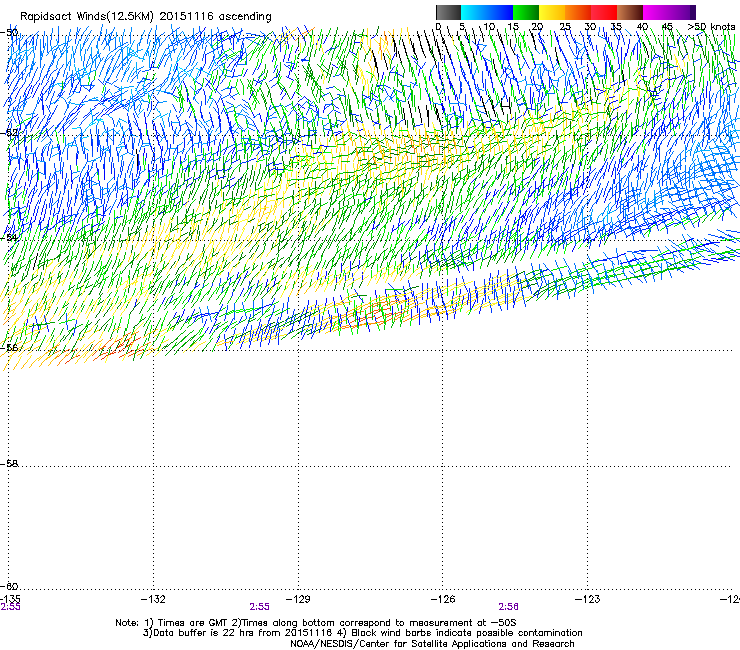Viewport: 740px width, 650px height.
Task: Click the yellow 20-25 knots legend segment
Action: 552,12
